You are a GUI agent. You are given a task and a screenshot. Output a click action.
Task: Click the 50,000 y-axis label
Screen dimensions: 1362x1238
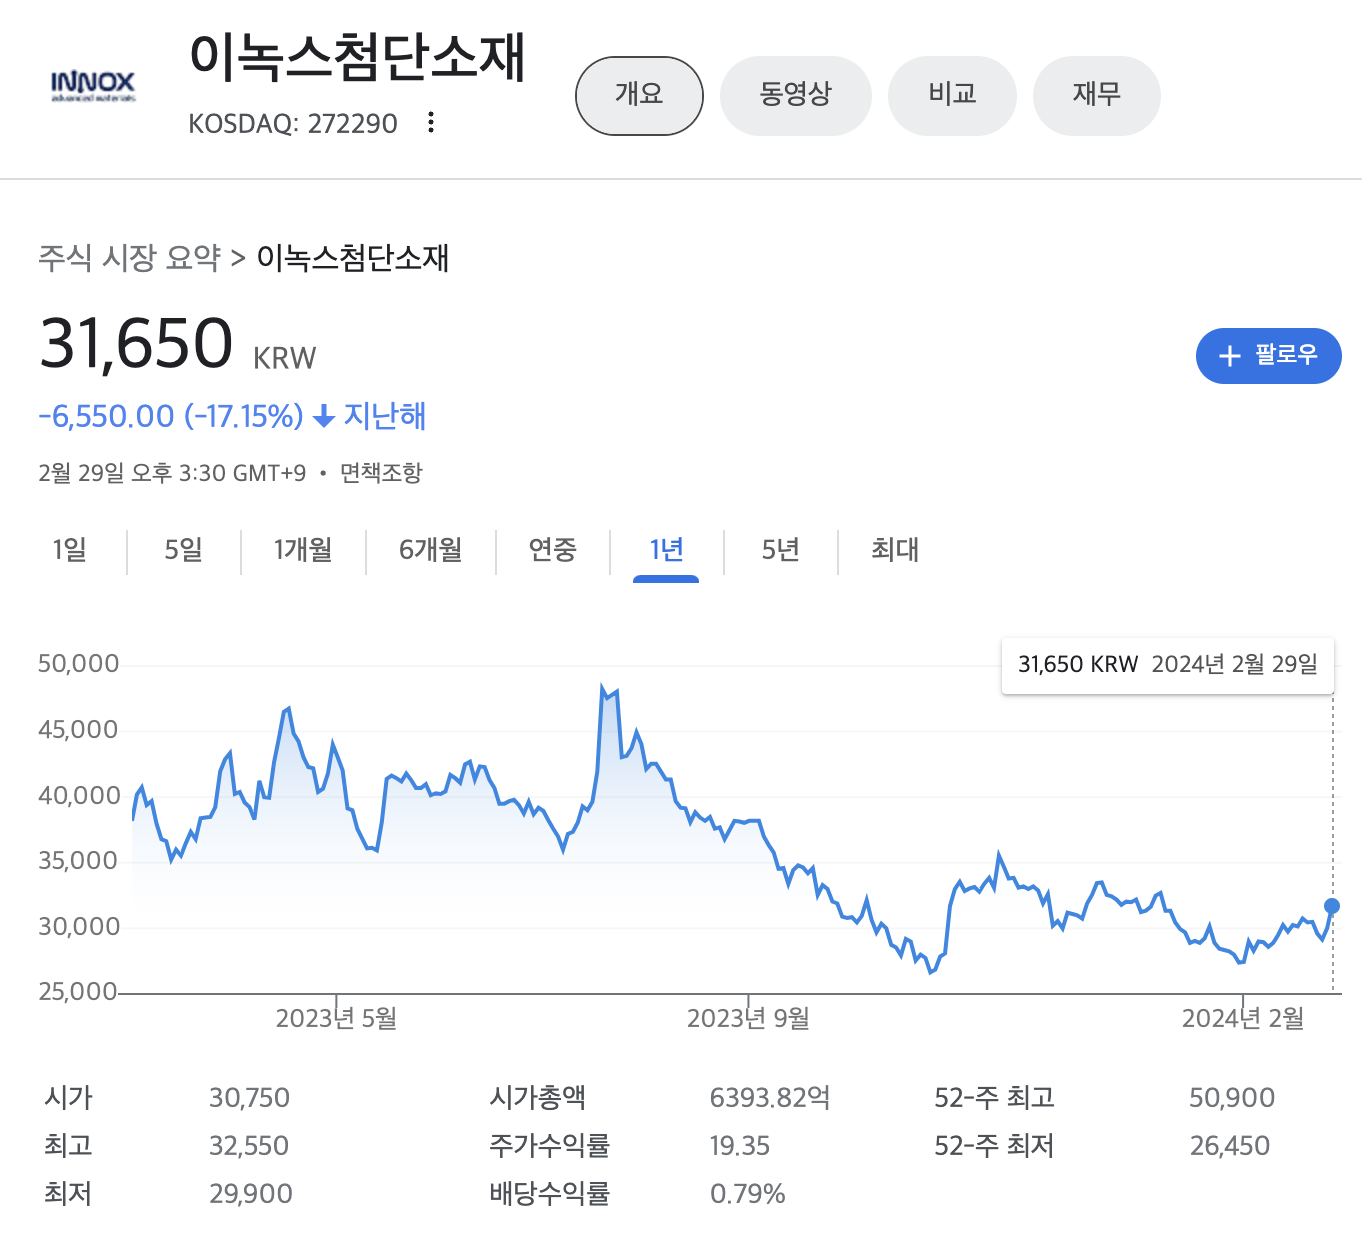[78, 664]
